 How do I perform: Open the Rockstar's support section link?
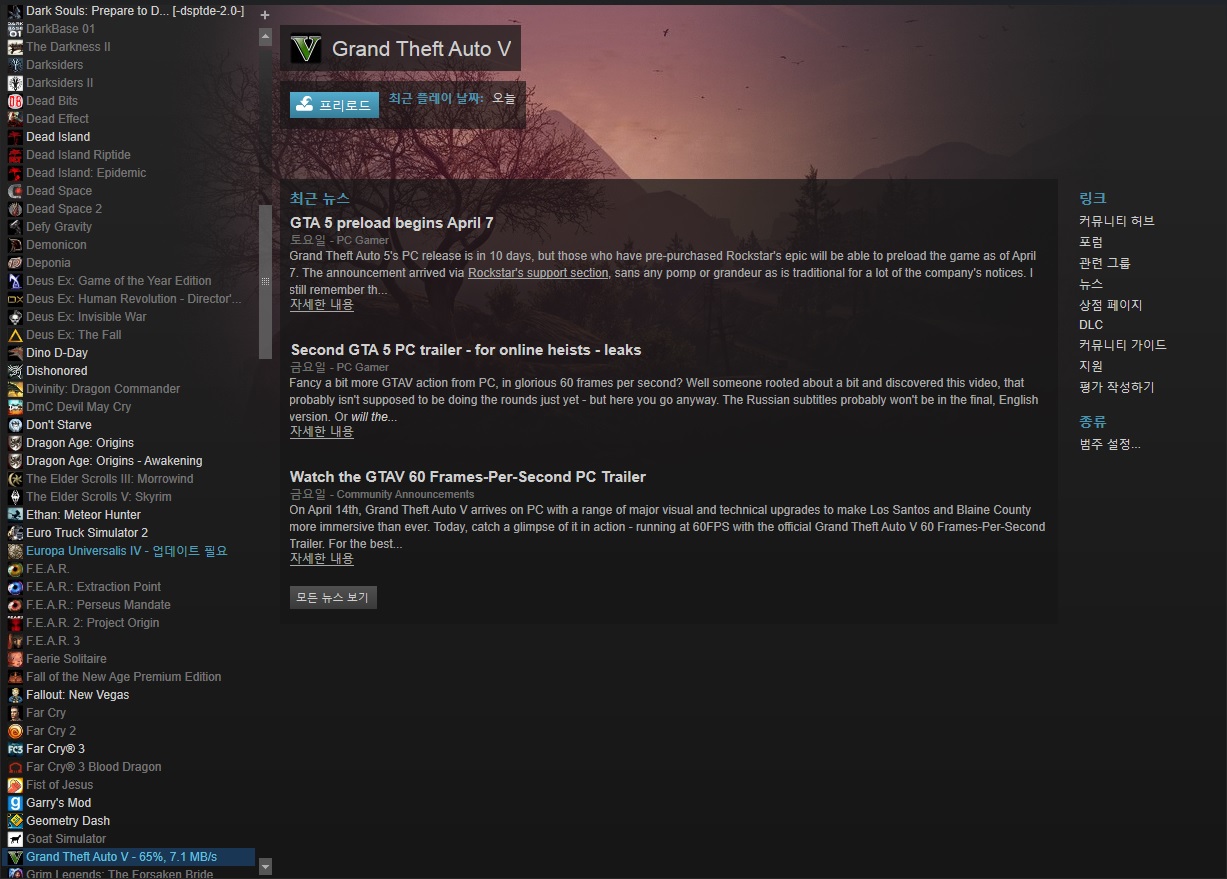[538, 273]
